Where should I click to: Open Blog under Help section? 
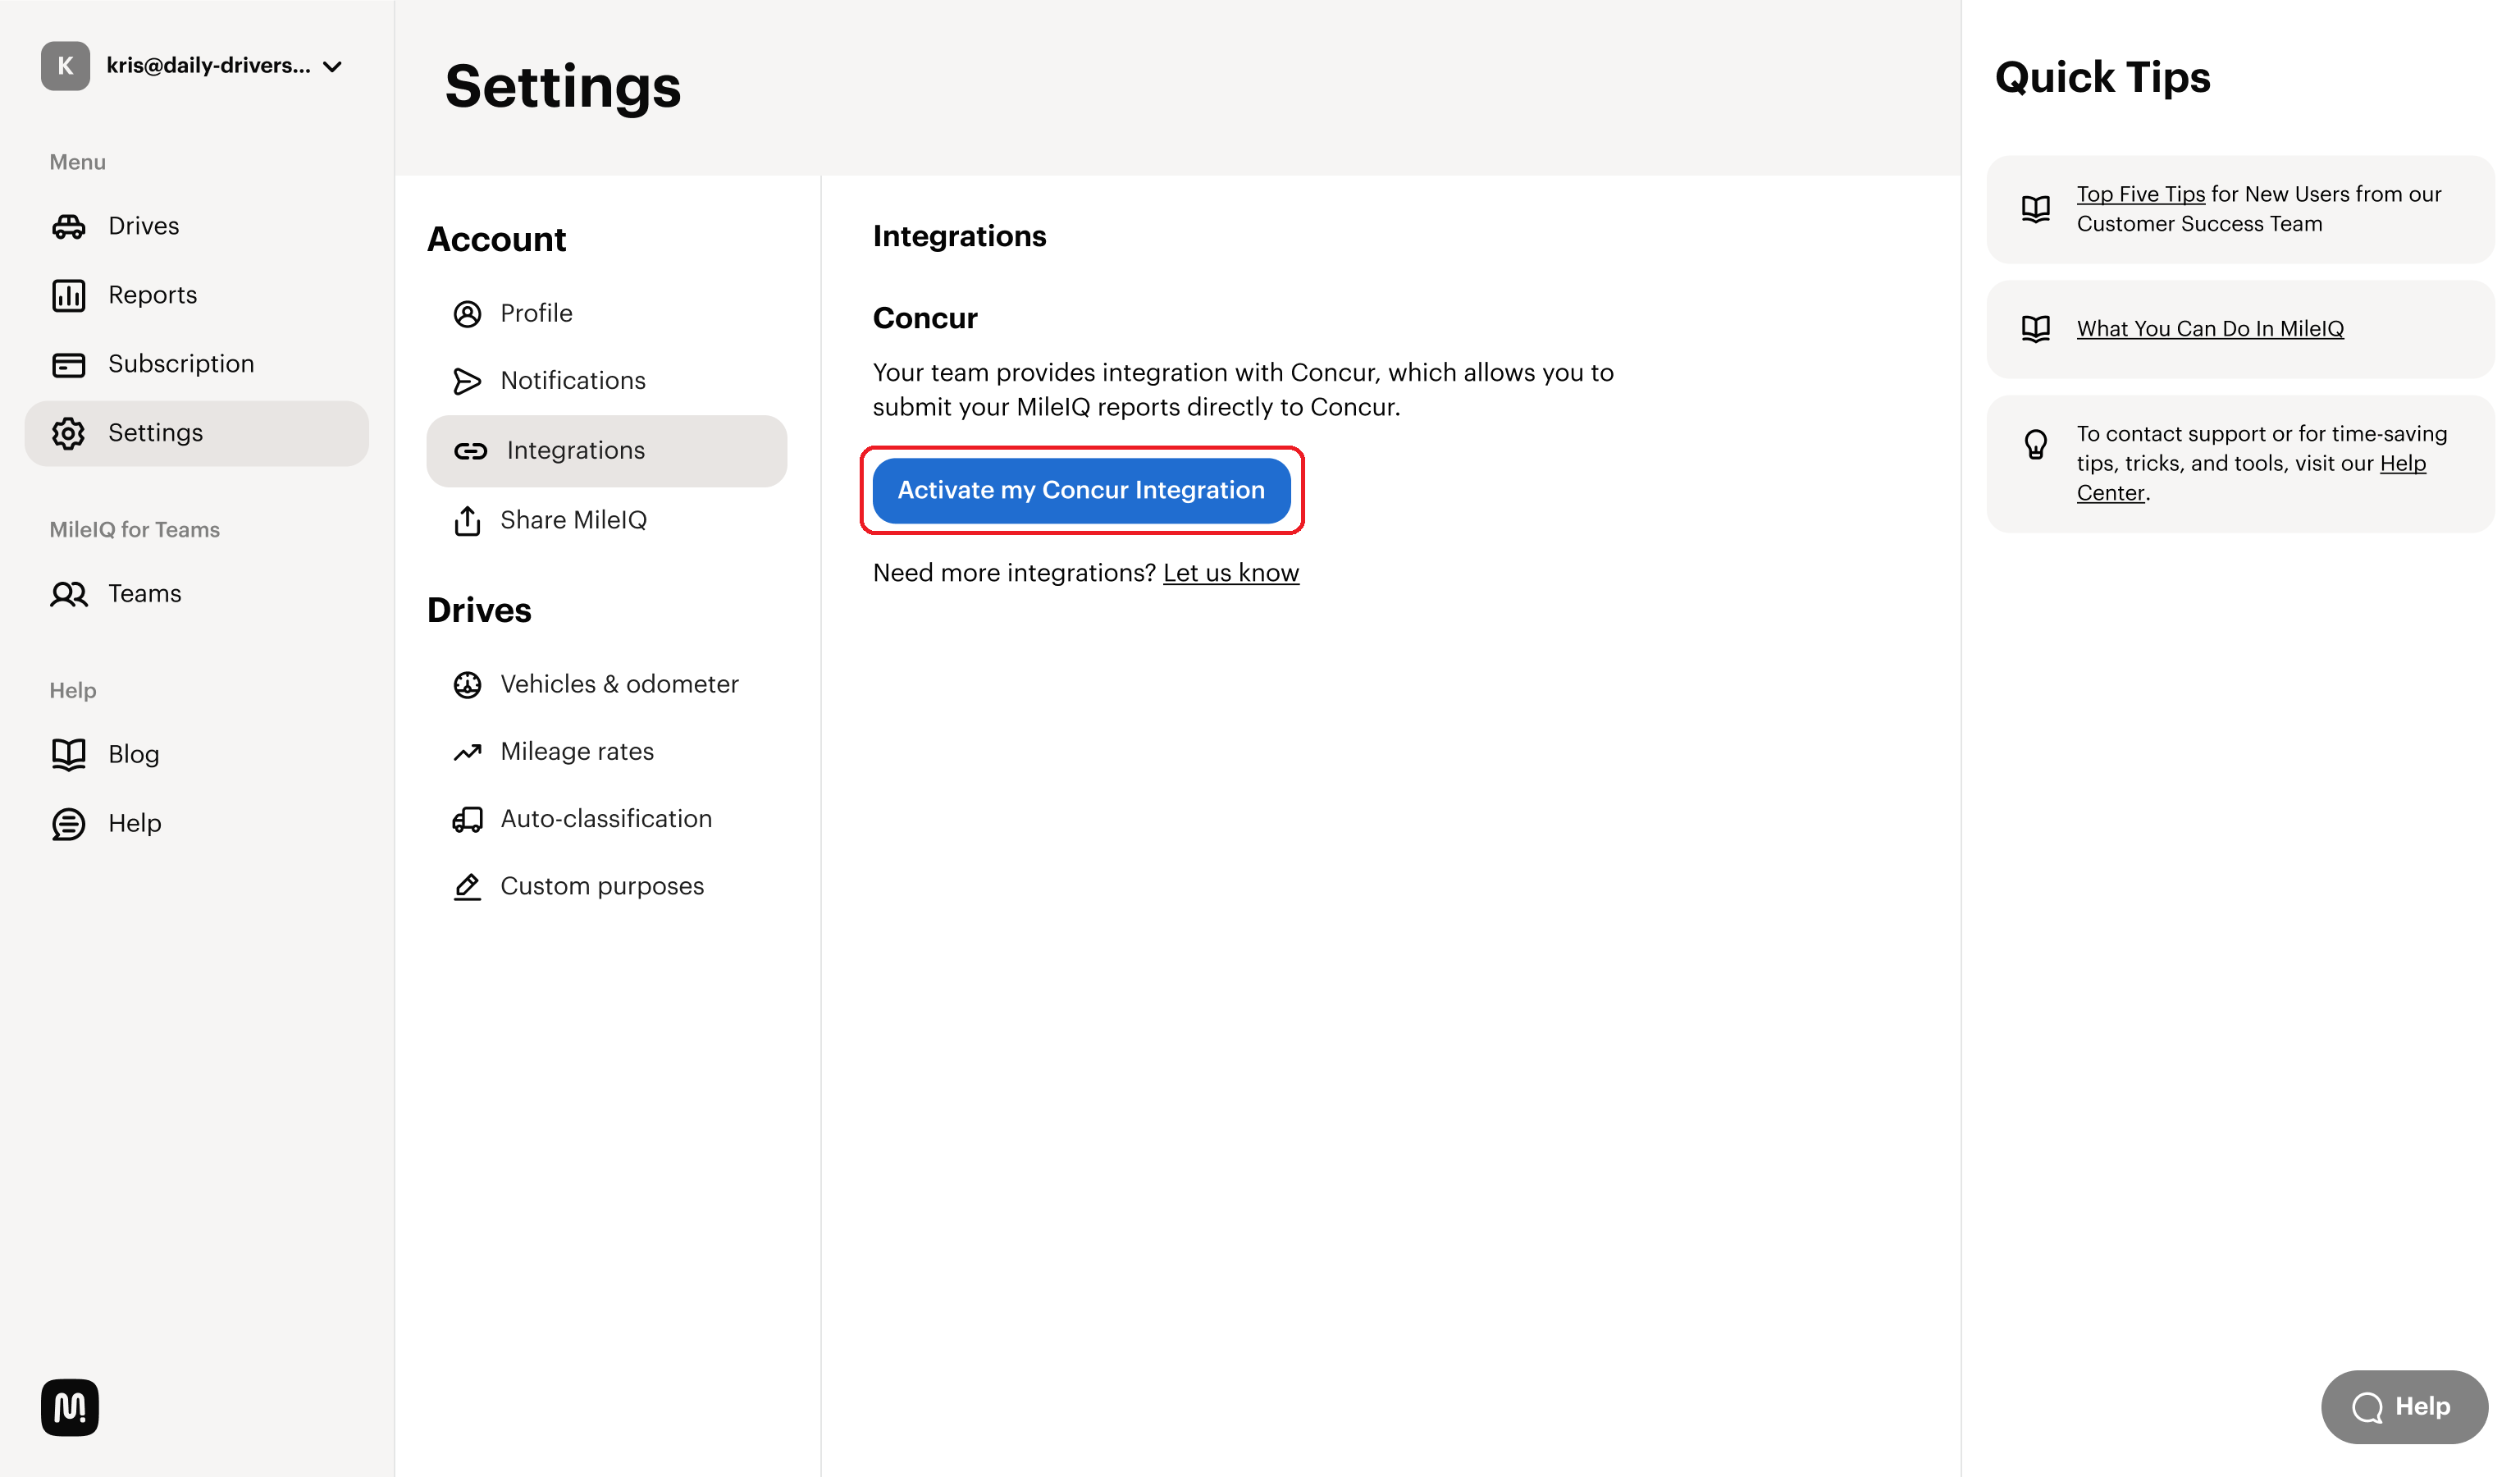[196, 754]
